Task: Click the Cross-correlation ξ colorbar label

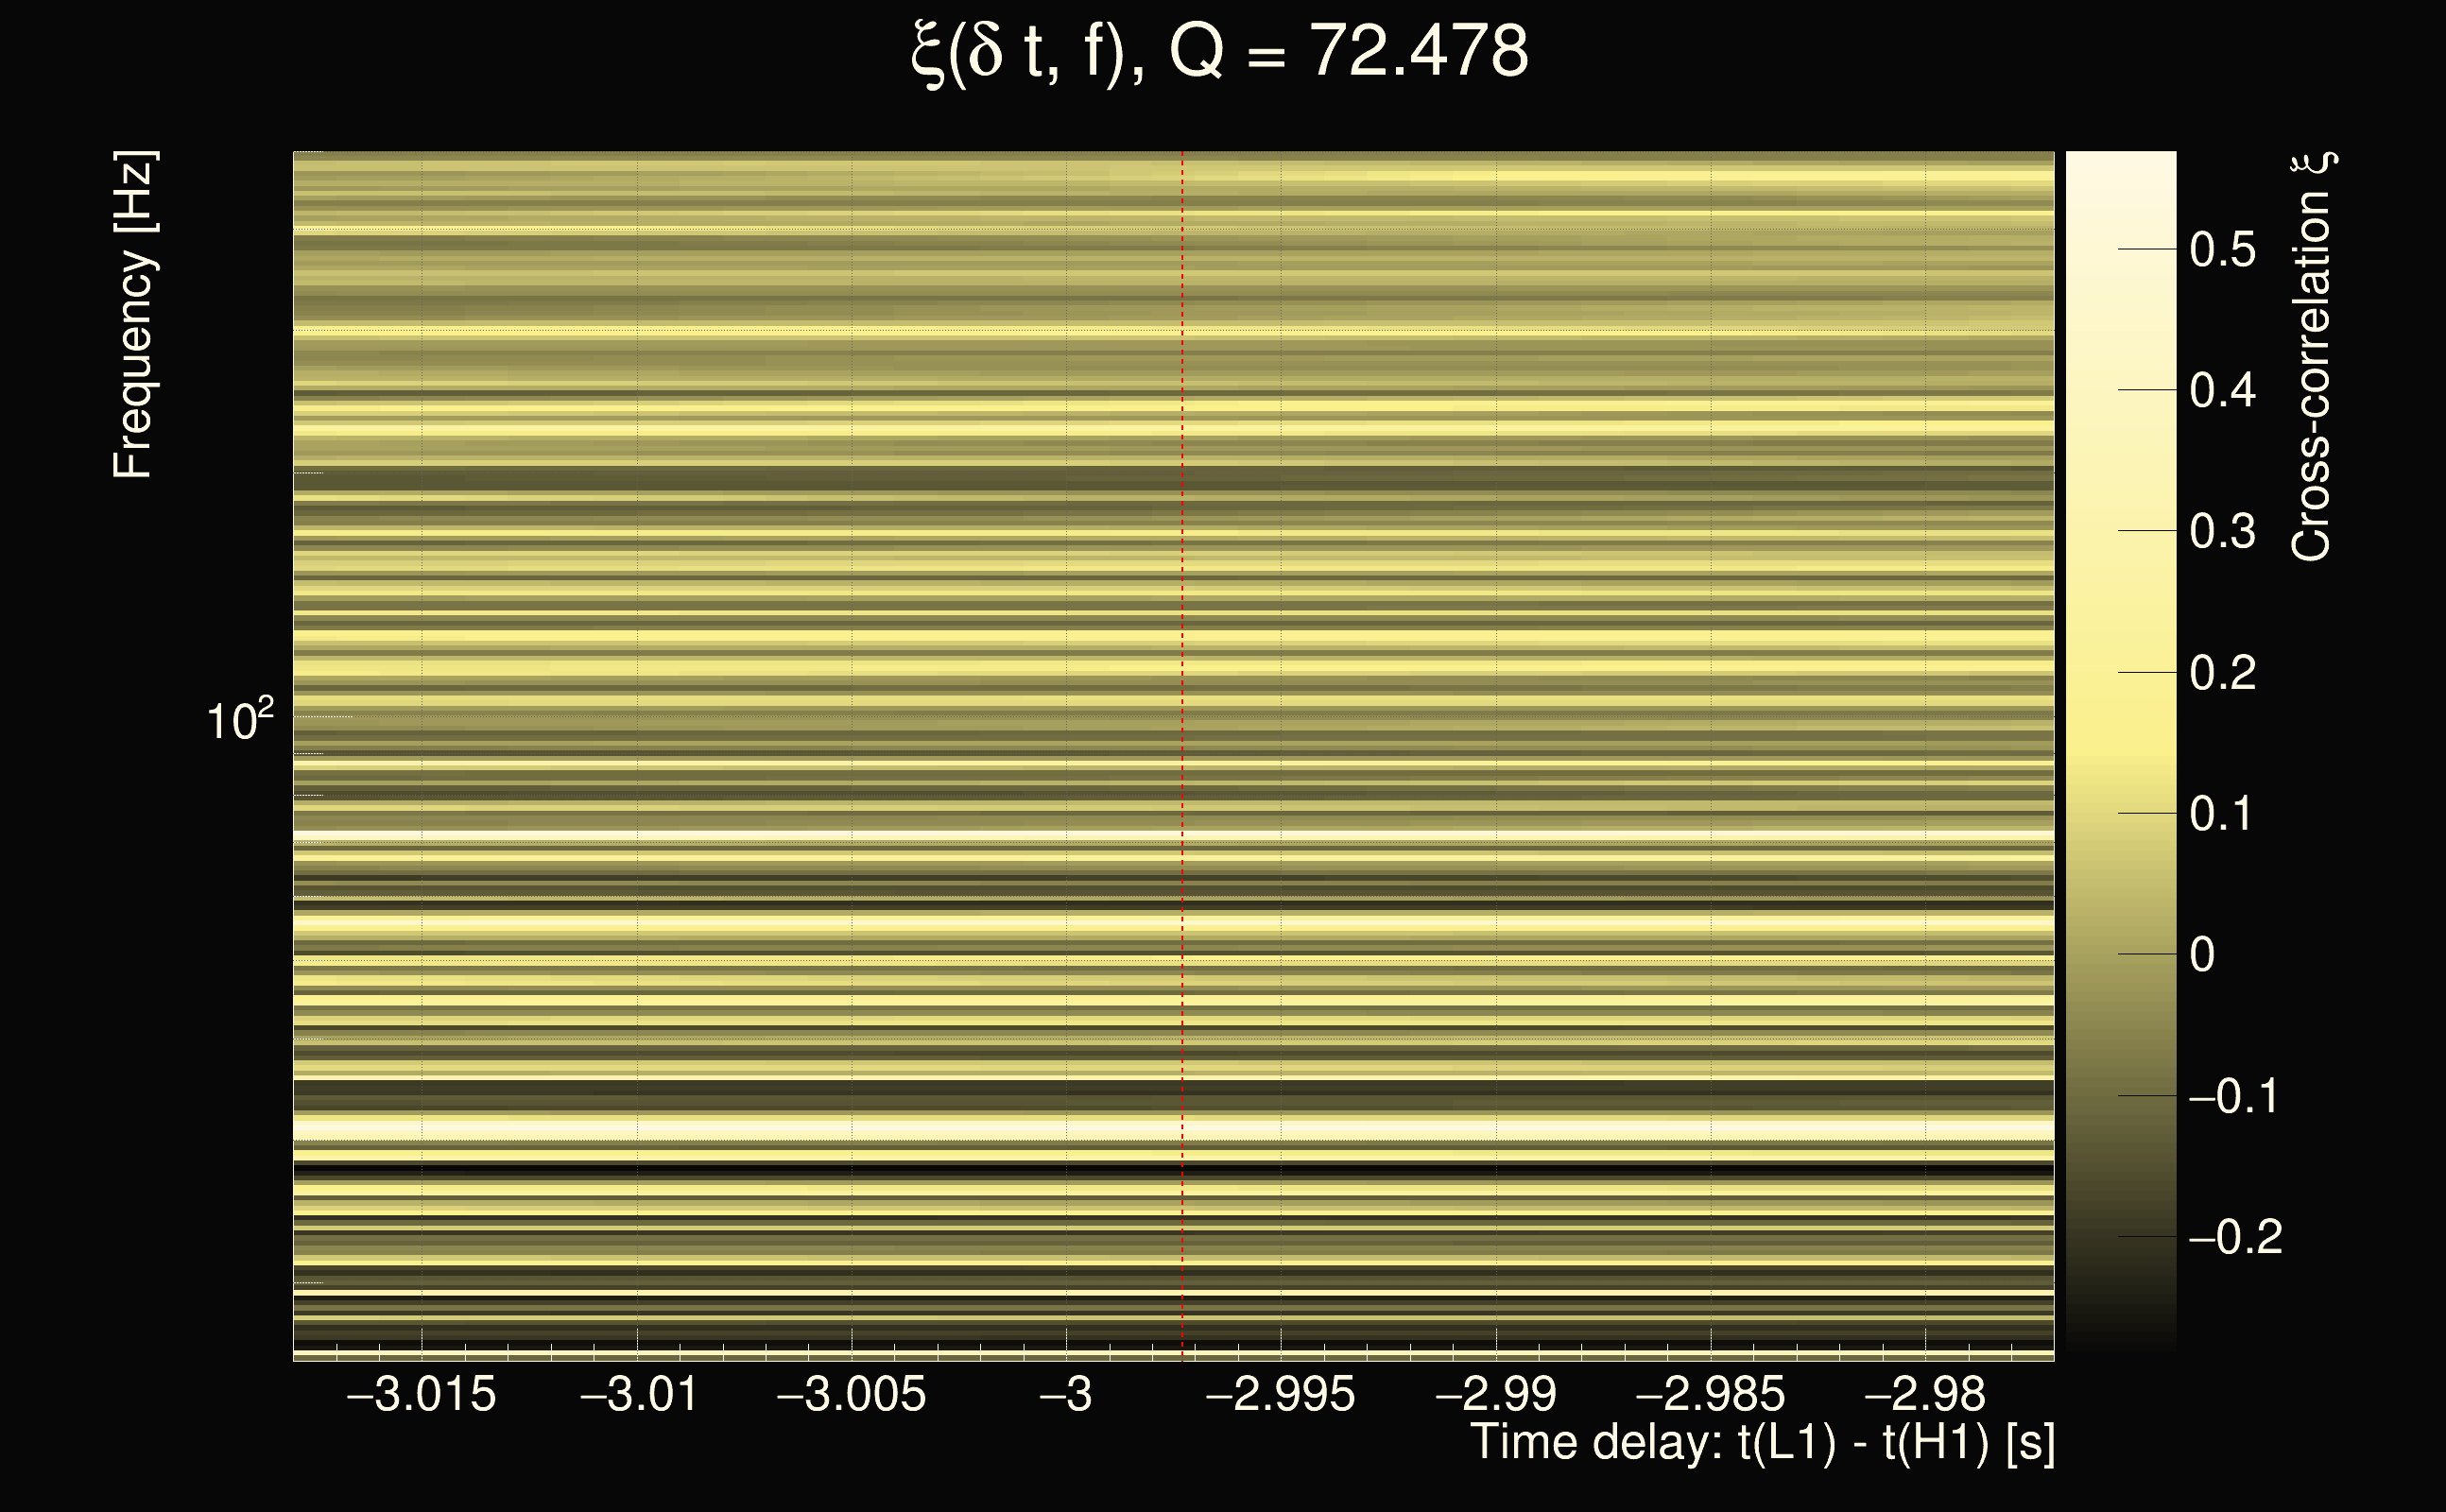Action: 2312,357
